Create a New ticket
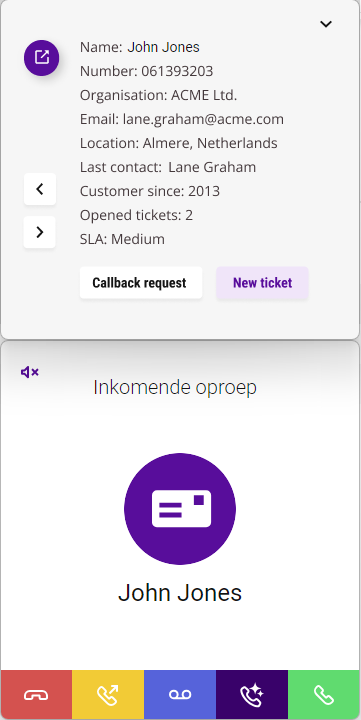Image resolution: width=361 pixels, height=720 pixels. (x=262, y=282)
